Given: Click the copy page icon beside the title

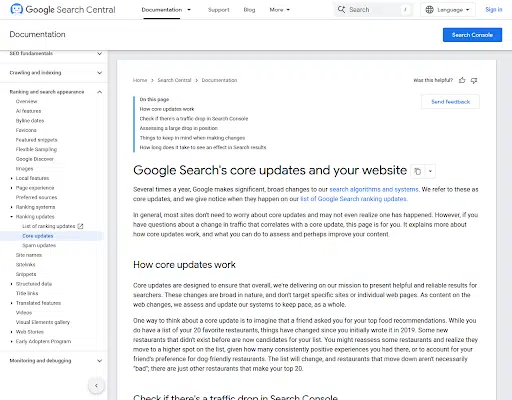Looking at the screenshot, I should (x=417, y=171).
